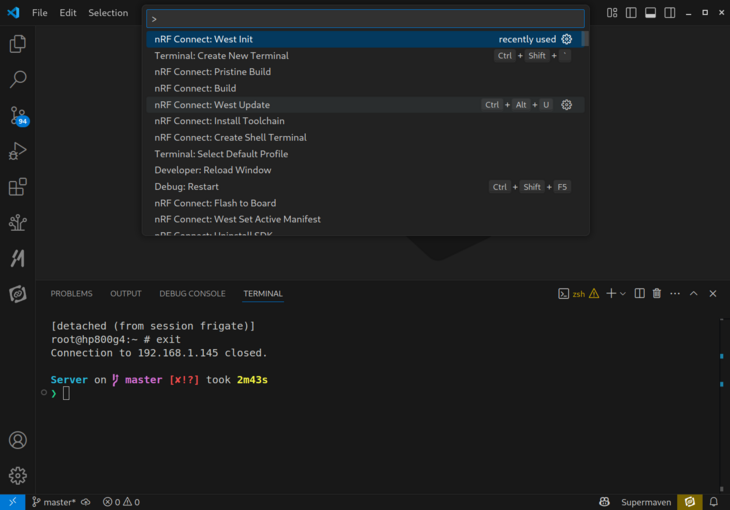Screen dimensions: 730x510
Task: Click the command palette list scrollbar
Action: [x=586, y=39]
